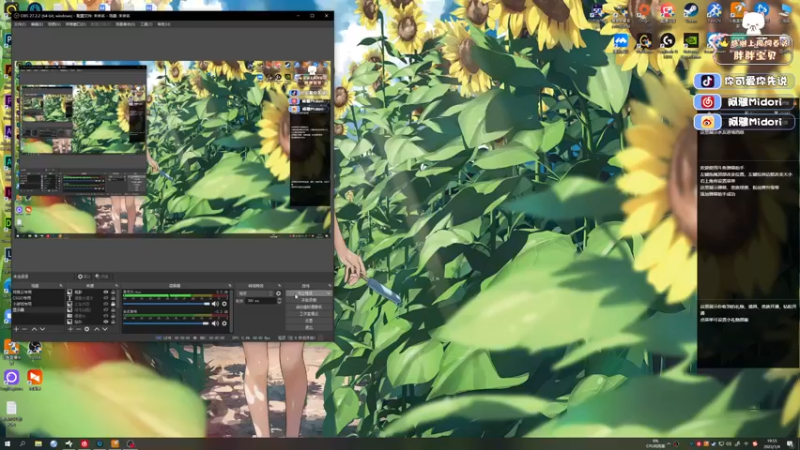Image resolution: width=800 pixels, height=450 pixels.
Task: Open settings gear for the second mixer channel
Action: point(224,323)
